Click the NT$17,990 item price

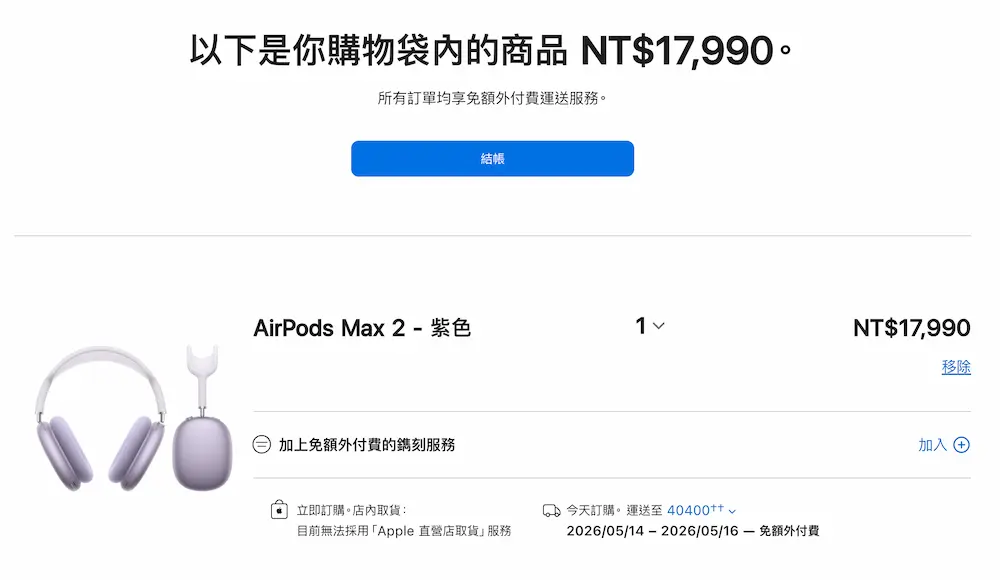(914, 328)
